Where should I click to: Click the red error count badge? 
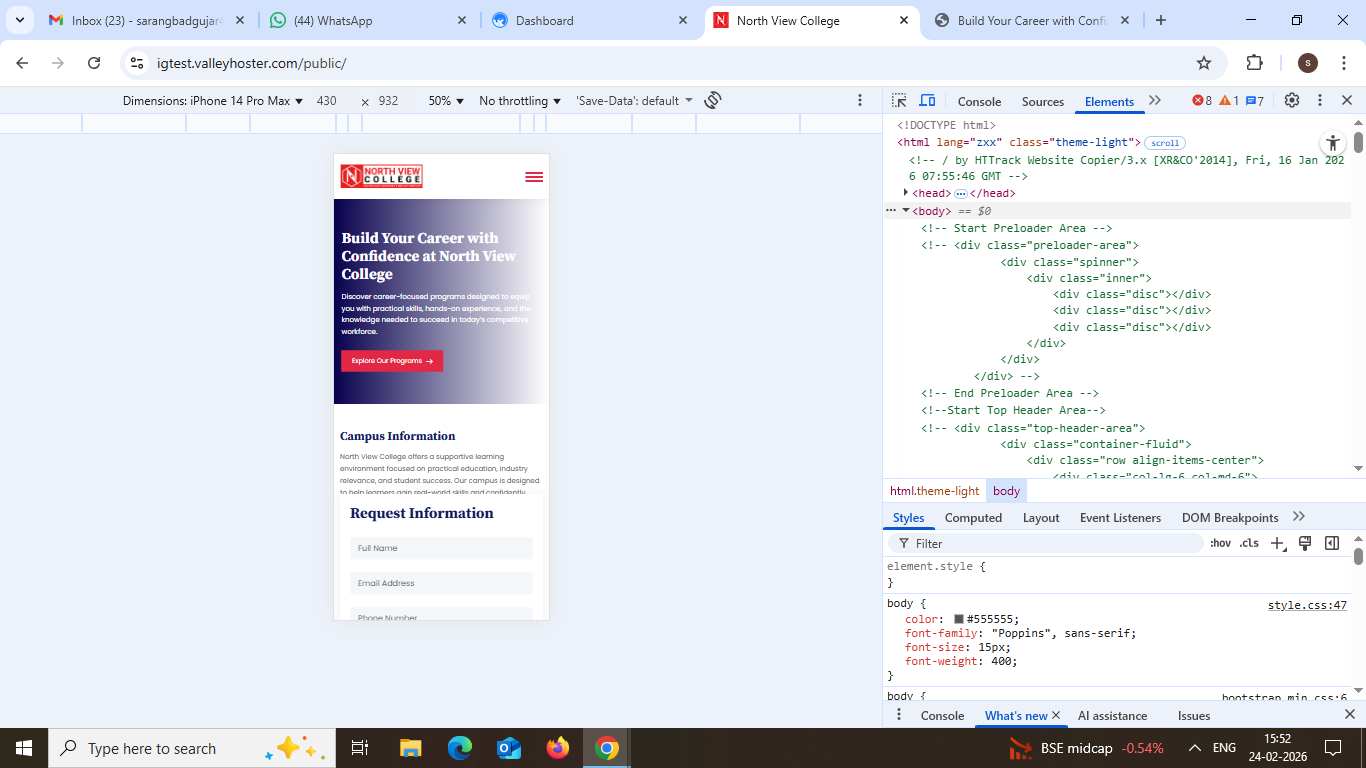(x=1202, y=101)
